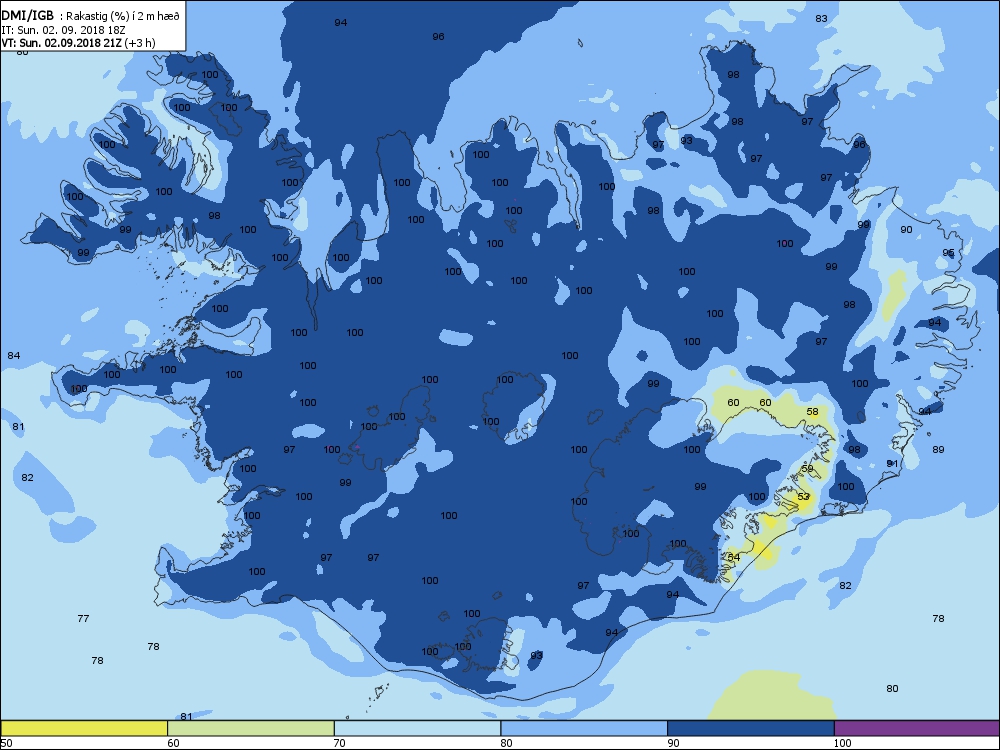Click the DMI/IGB header label
1000x750 pixels.
pyautogui.click(x=27, y=16)
